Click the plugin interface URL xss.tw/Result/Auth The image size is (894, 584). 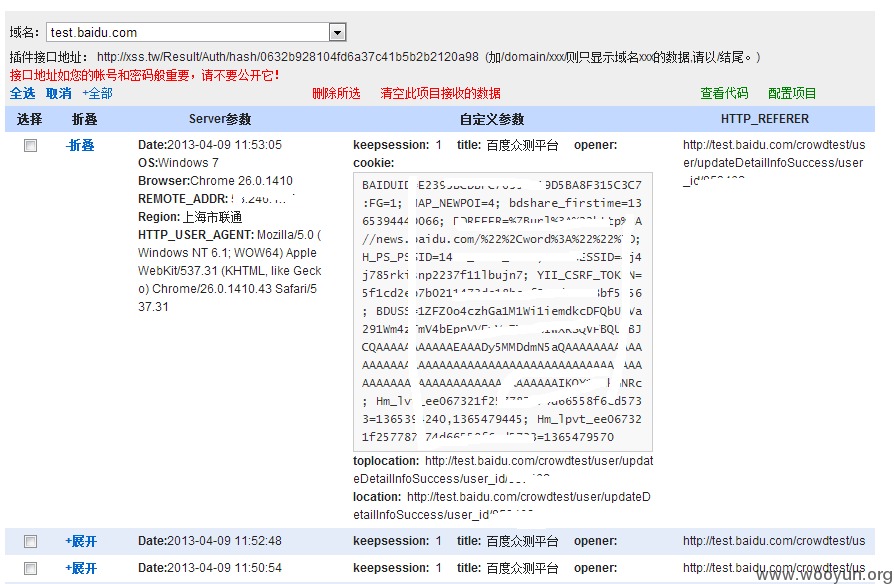(288, 57)
